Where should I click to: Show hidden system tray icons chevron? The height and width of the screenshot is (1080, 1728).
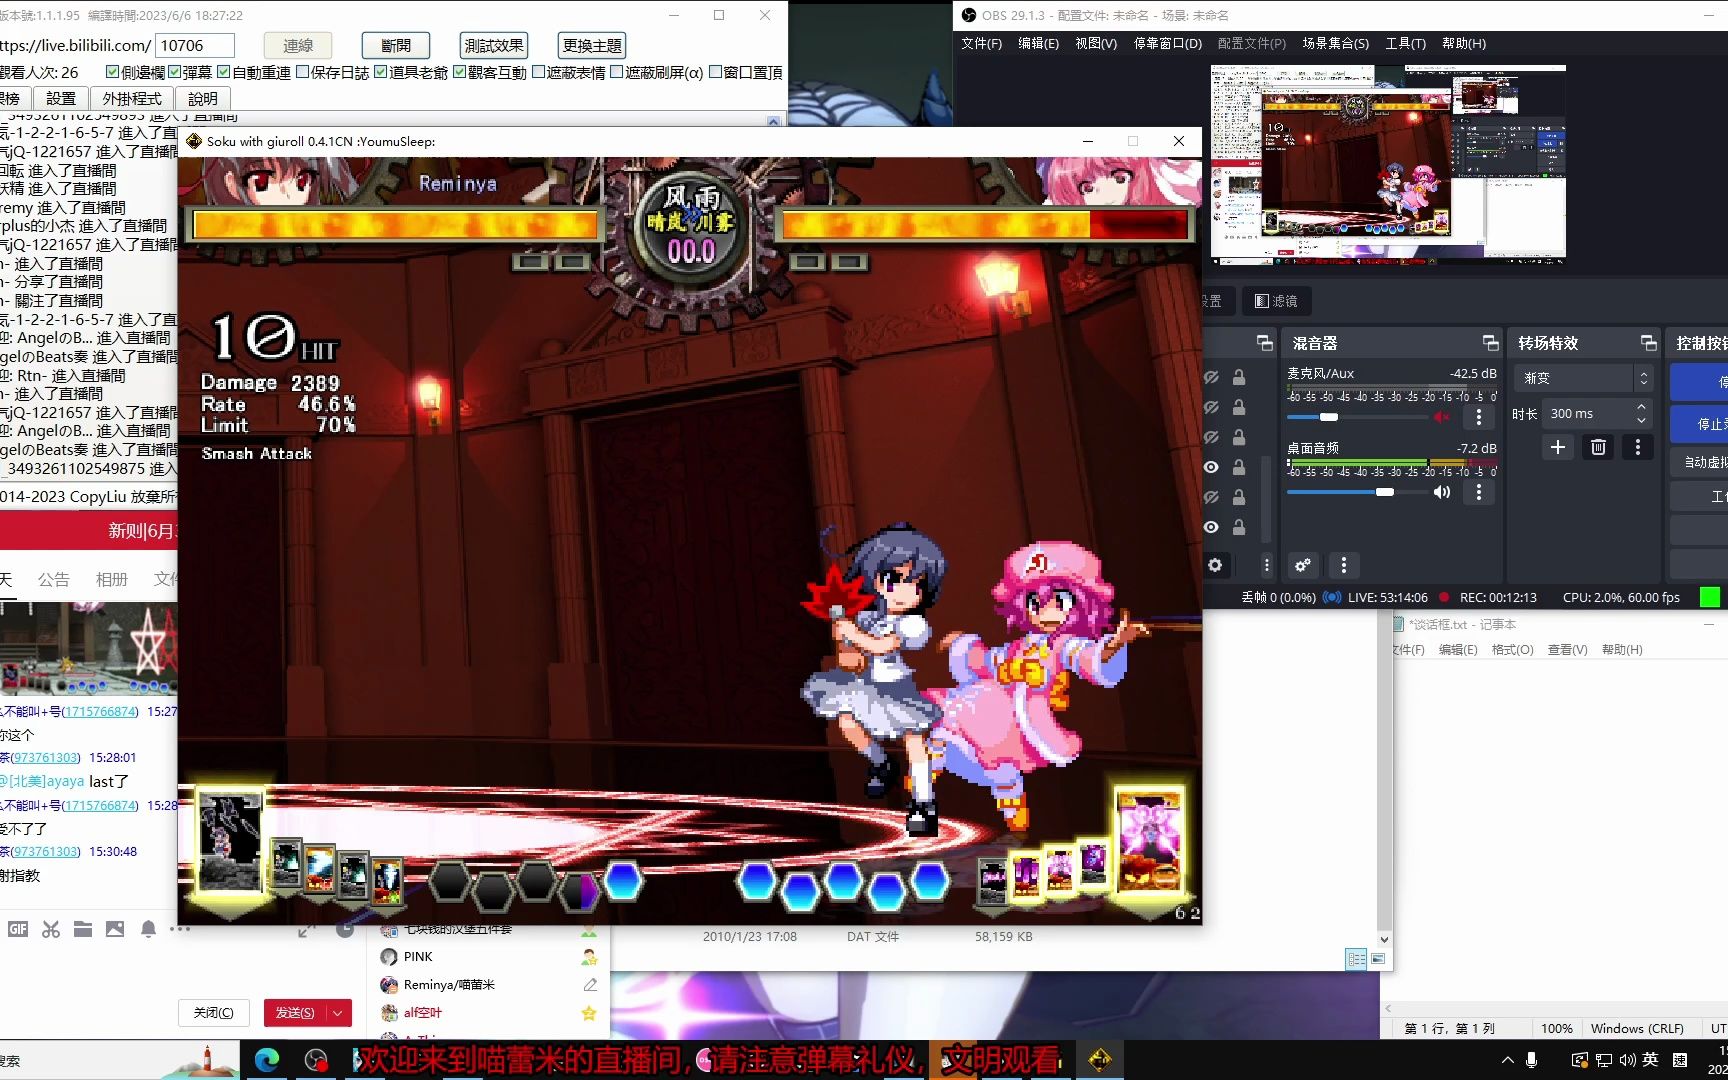1508,1060
